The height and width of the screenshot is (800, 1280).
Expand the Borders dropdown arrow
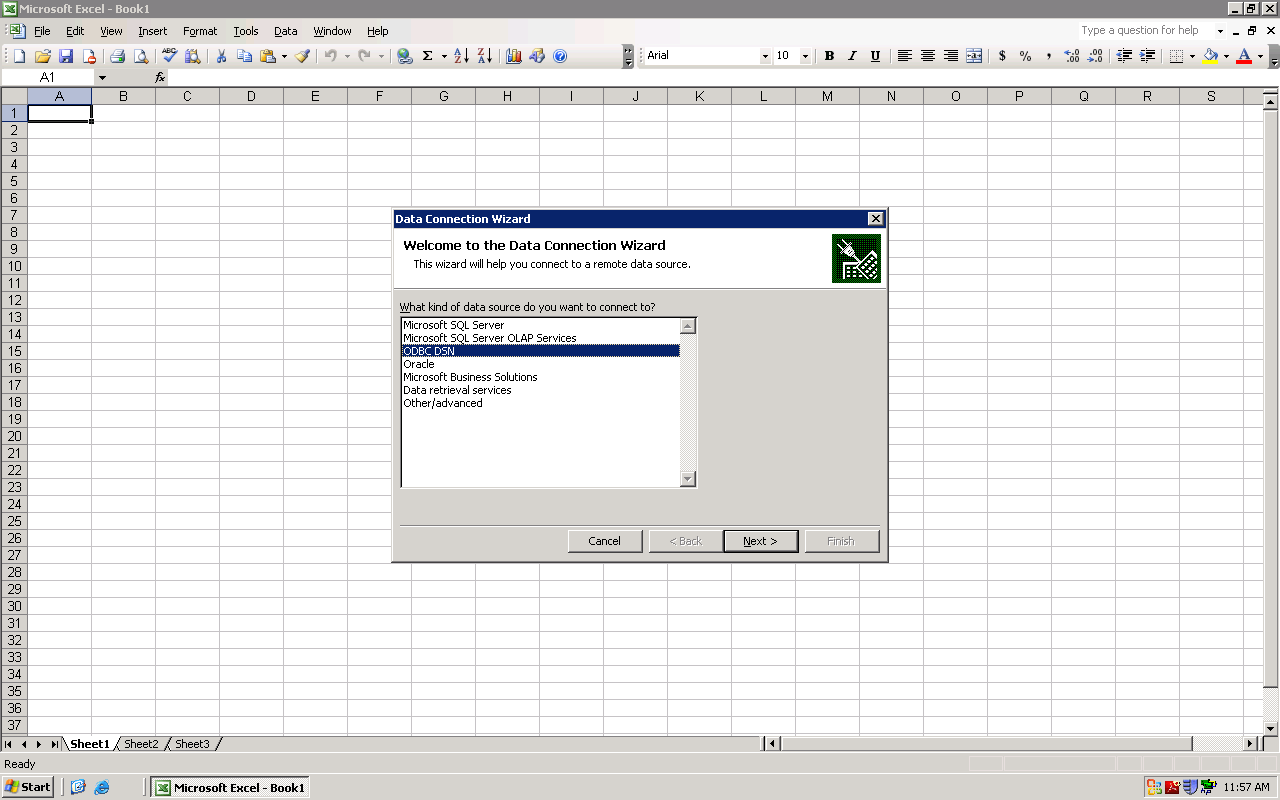point(1192,56)
